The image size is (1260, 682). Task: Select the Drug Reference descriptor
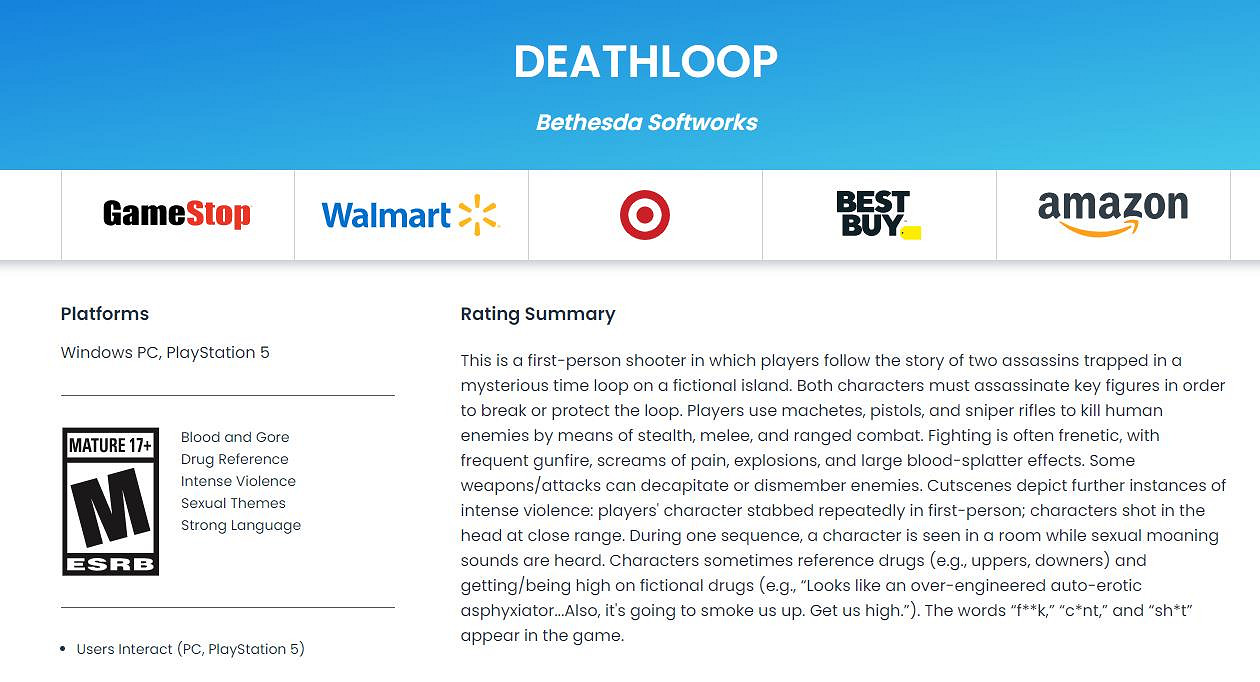[x=234, y=459]
